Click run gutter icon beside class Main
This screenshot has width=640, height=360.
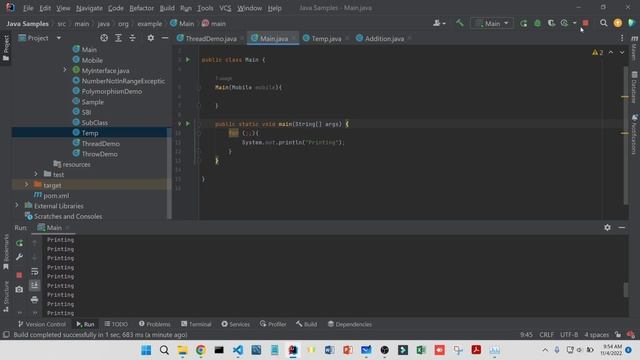point(188,60)
